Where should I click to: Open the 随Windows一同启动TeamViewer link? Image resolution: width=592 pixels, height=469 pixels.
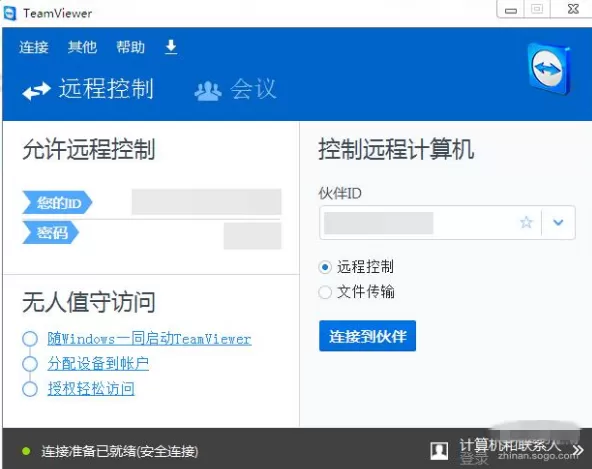[149, 339]
